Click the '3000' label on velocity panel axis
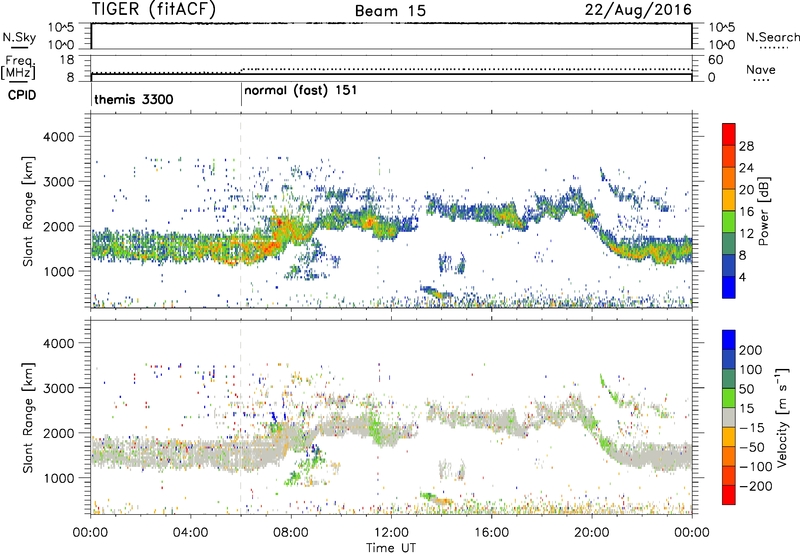This screenshot has width=800, height=554. (x=58, y=389)
